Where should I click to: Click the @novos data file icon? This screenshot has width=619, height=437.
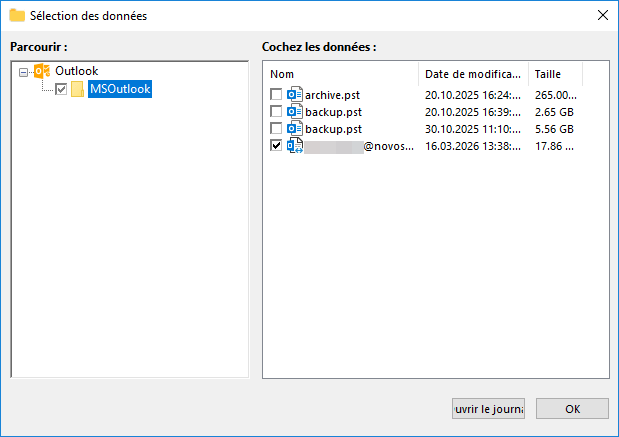pos(295,146)
